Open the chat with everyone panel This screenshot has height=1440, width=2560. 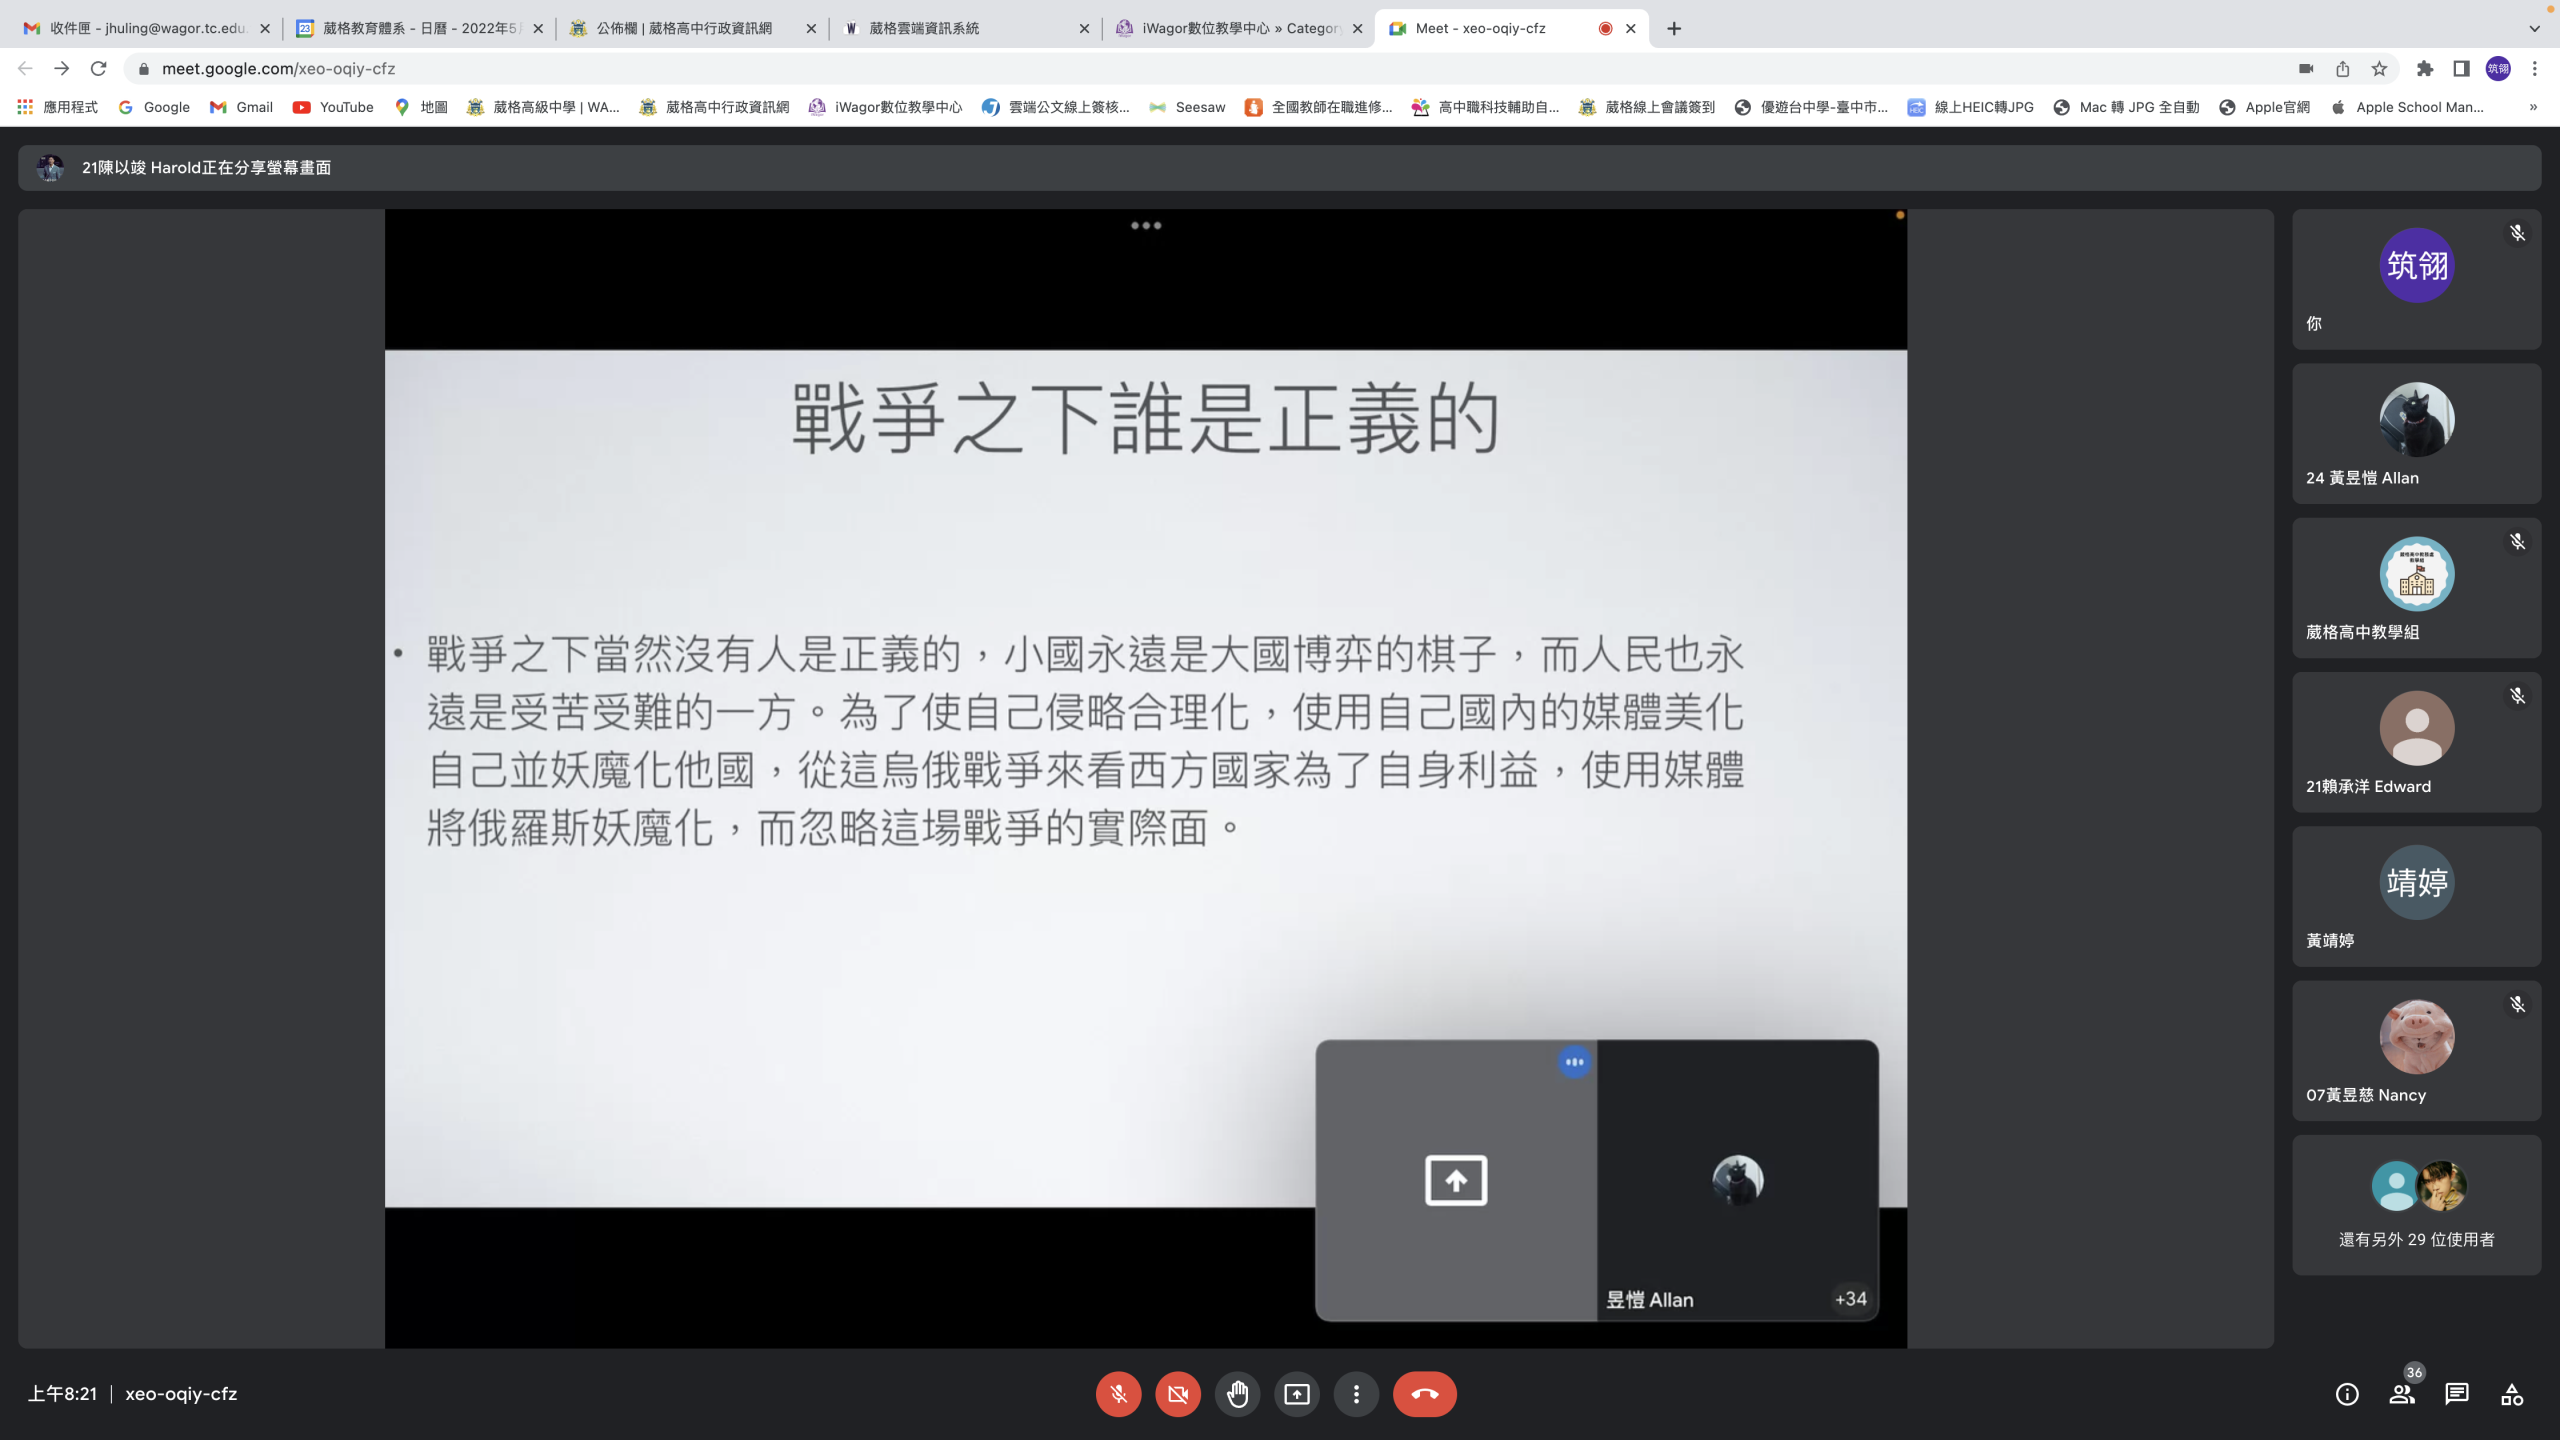point(2456,1394)
